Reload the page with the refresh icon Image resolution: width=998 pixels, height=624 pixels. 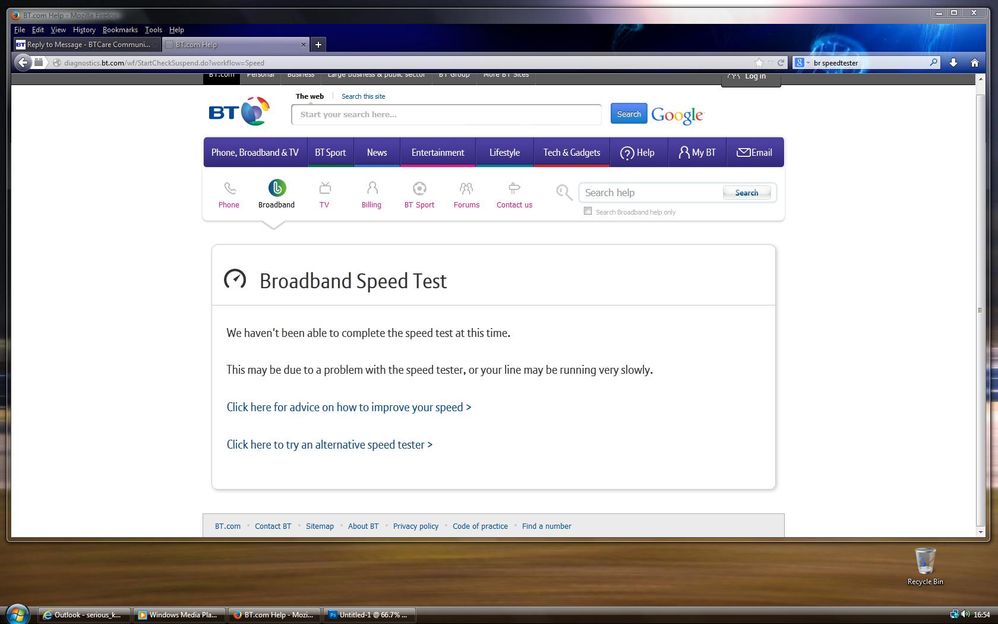coord(781,62)
